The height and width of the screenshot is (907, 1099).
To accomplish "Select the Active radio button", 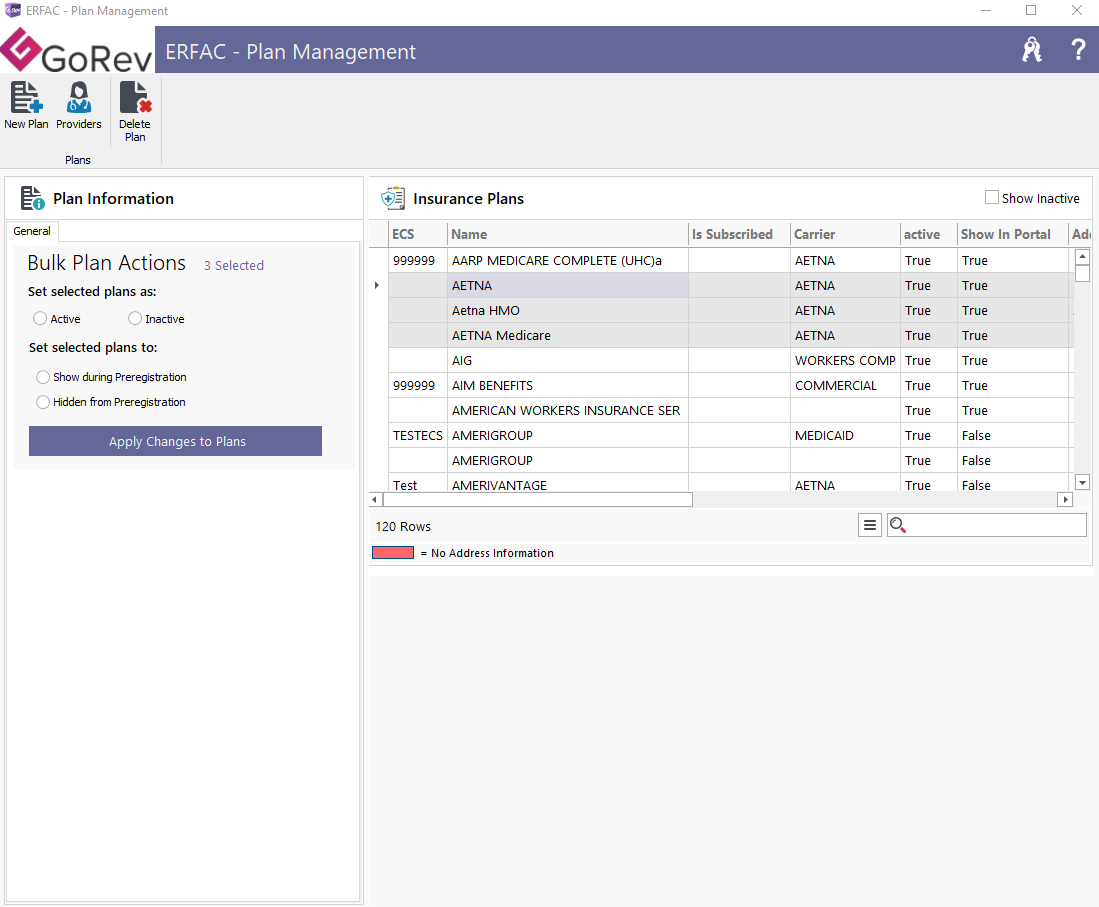I will (x=40, y=319).
